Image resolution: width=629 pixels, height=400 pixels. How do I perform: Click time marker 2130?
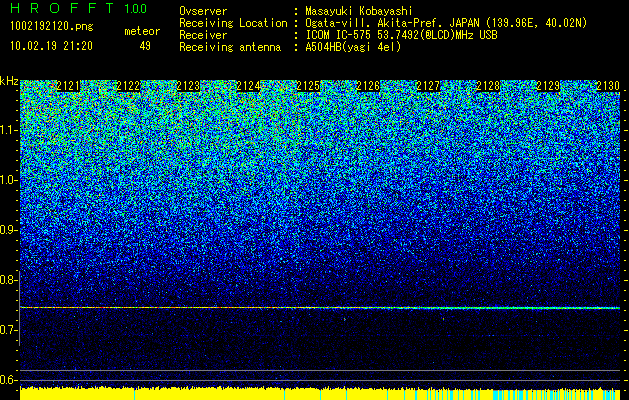pyautogui.click(x=608, y=86)
